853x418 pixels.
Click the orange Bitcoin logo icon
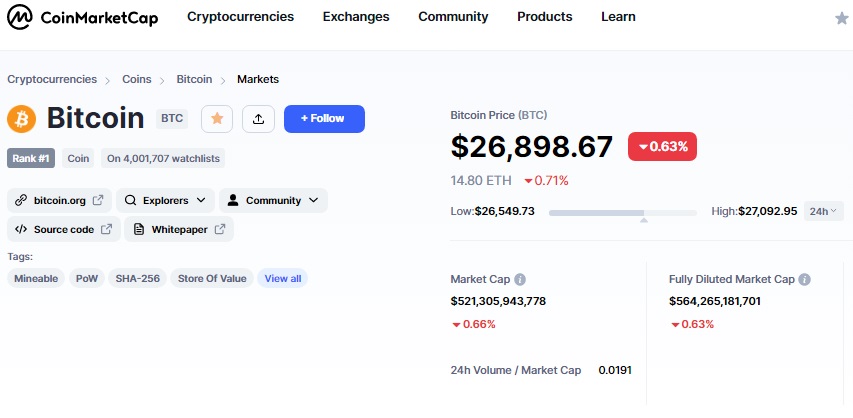point(21,119)
